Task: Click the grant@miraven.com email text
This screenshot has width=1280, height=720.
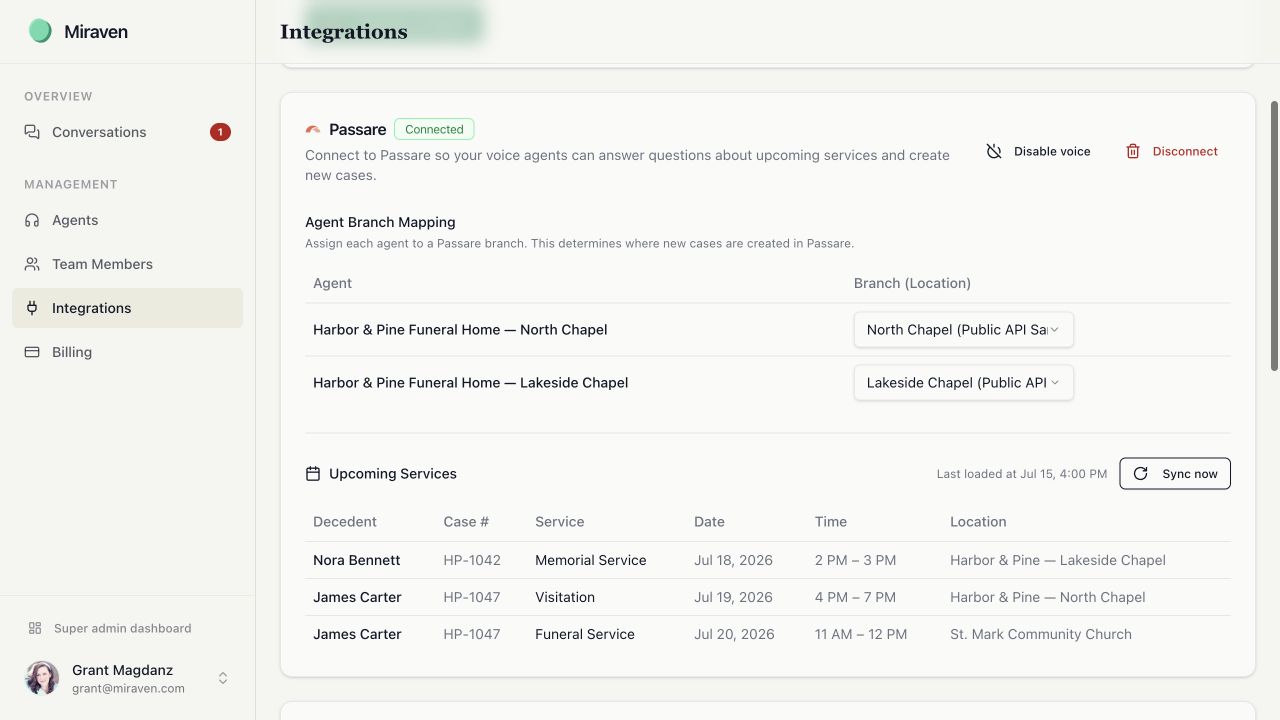Action: point(128,688)
